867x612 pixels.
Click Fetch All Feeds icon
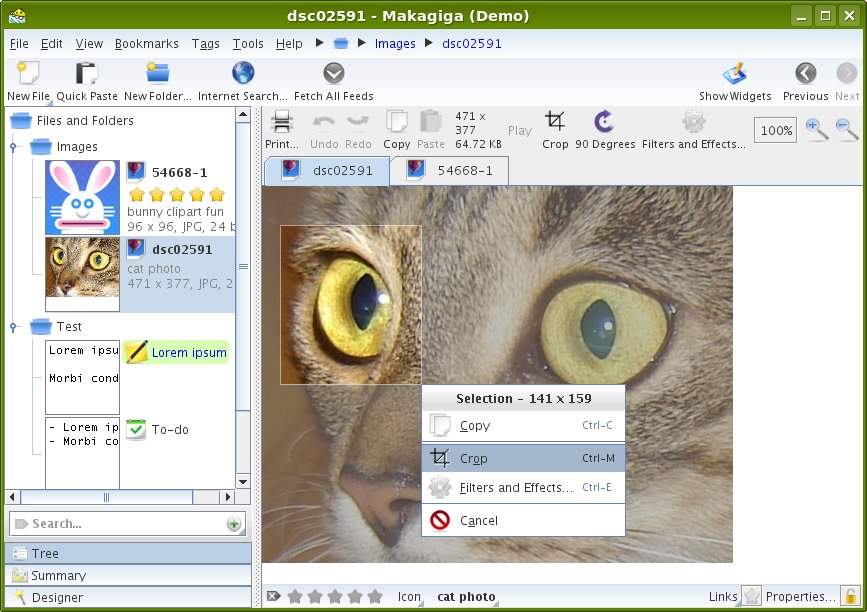click(x=333, y=74)
